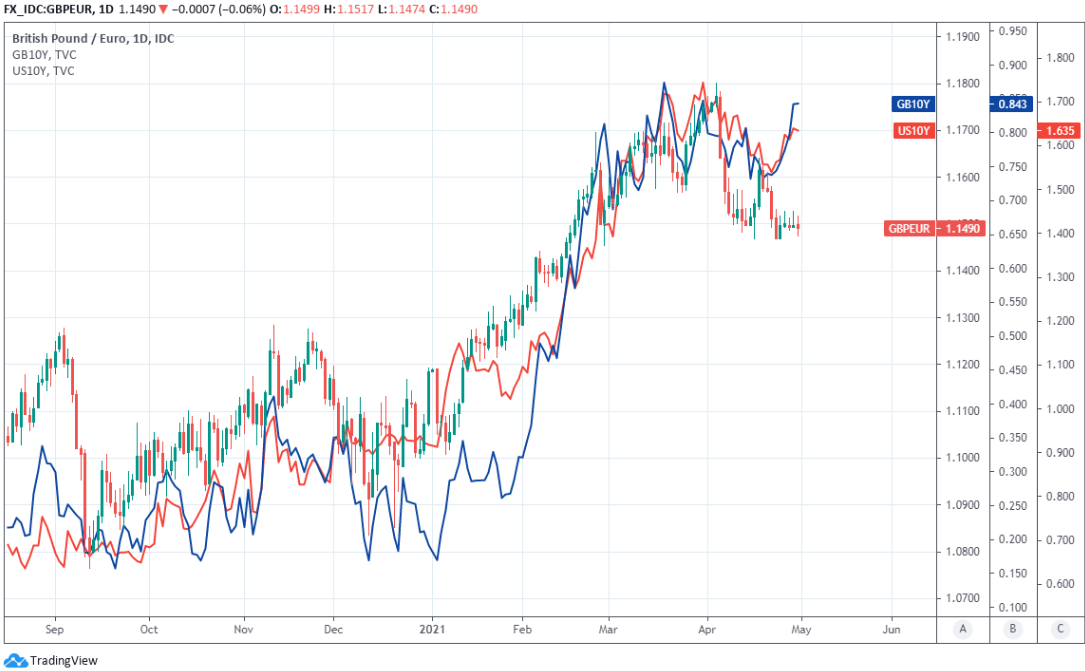Select the C scale button
This screenshot has width=1085, height=671.
(1060, 629)
